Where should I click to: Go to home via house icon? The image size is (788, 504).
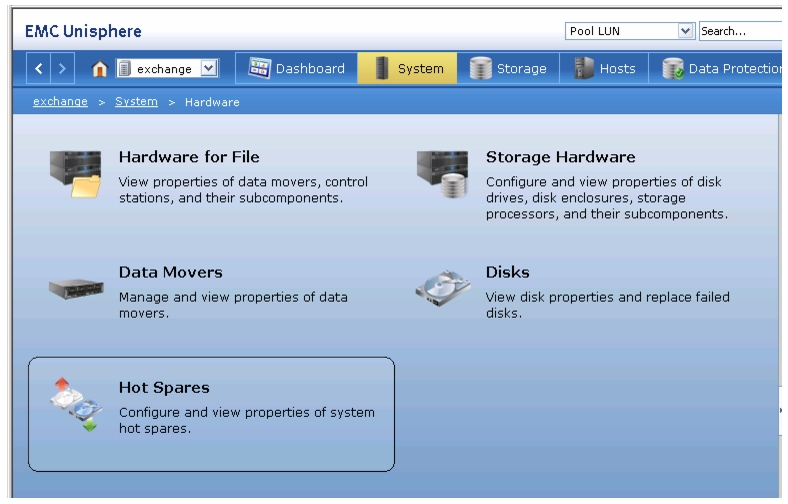pos(100,68)
